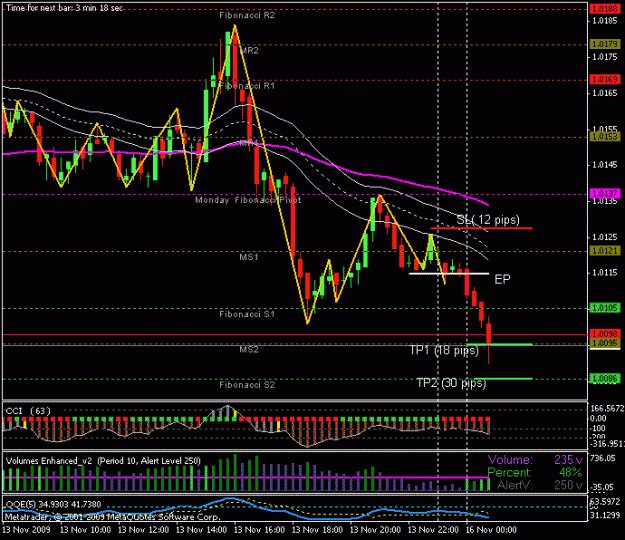Click the 'Monday Fibonacci Pivot' label
This screenshot has height=540, width=625.
(248, 200)
